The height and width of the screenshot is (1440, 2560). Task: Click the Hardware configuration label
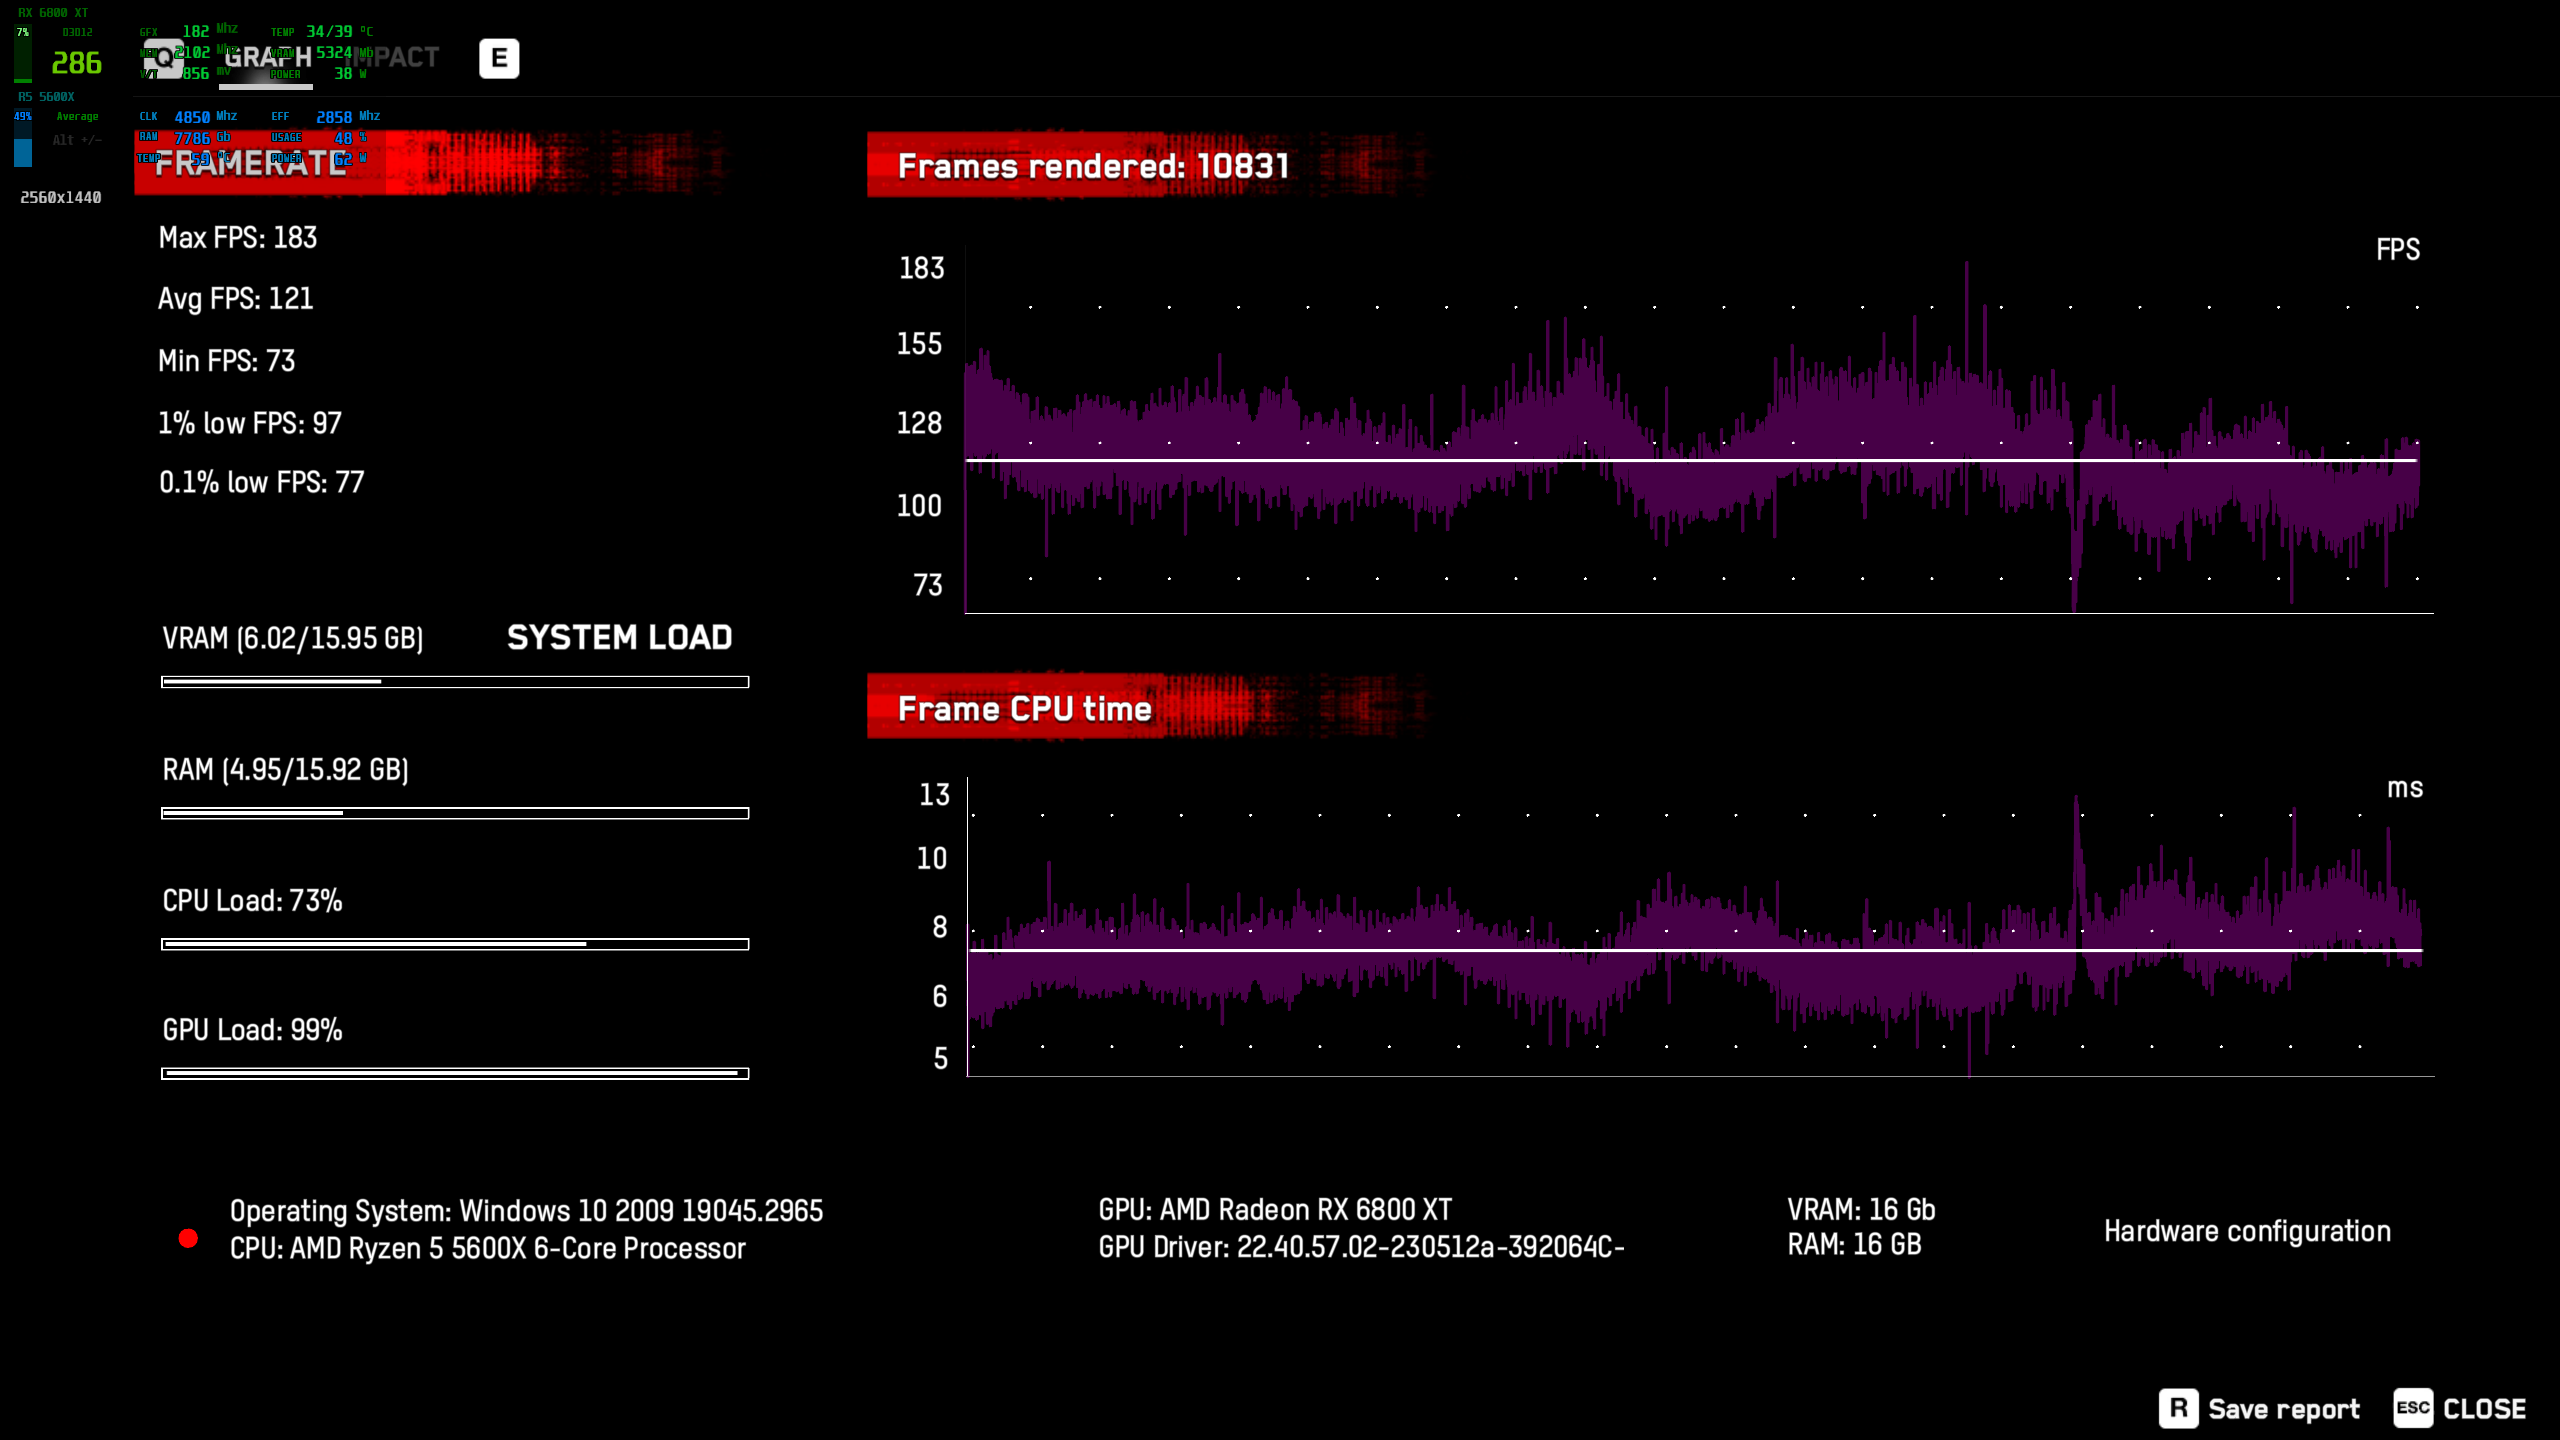click(2247, 1231)
